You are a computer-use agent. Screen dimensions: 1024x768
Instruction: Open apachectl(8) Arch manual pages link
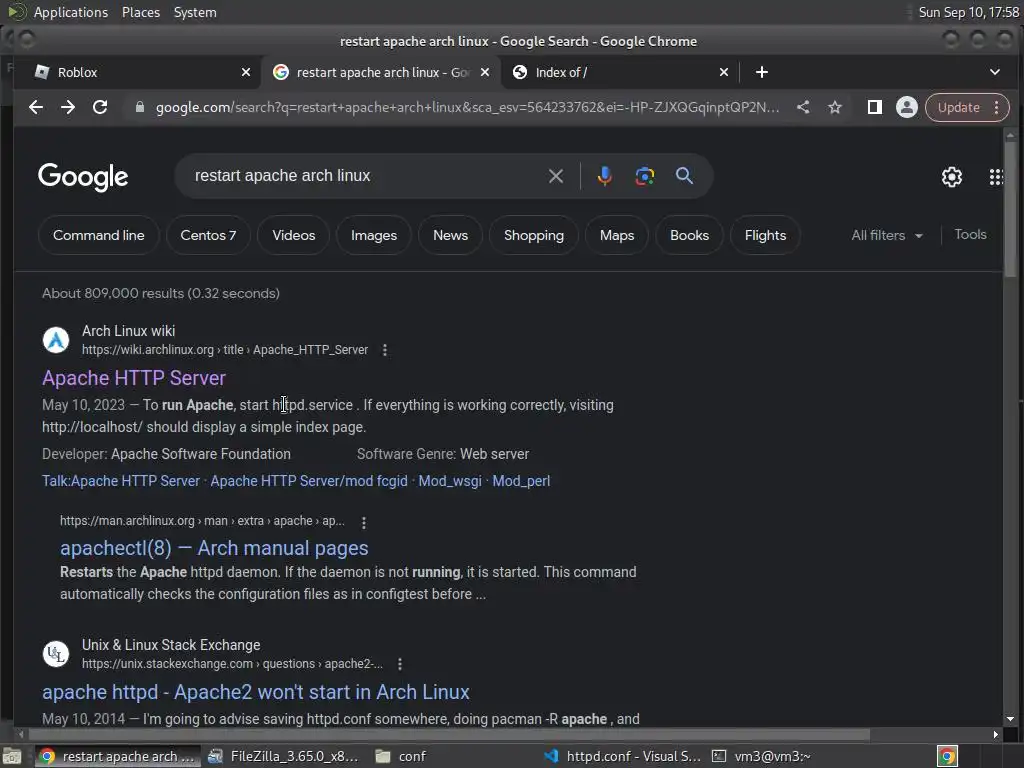(214, 548)
